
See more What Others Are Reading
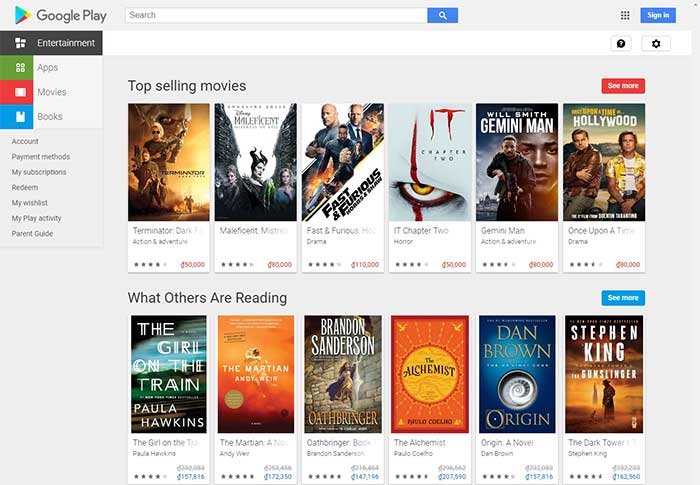[623, 298]
